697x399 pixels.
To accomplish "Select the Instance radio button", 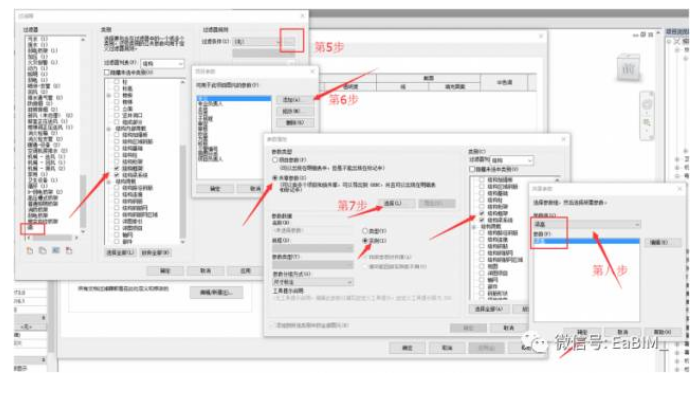I will click(365, 240).
